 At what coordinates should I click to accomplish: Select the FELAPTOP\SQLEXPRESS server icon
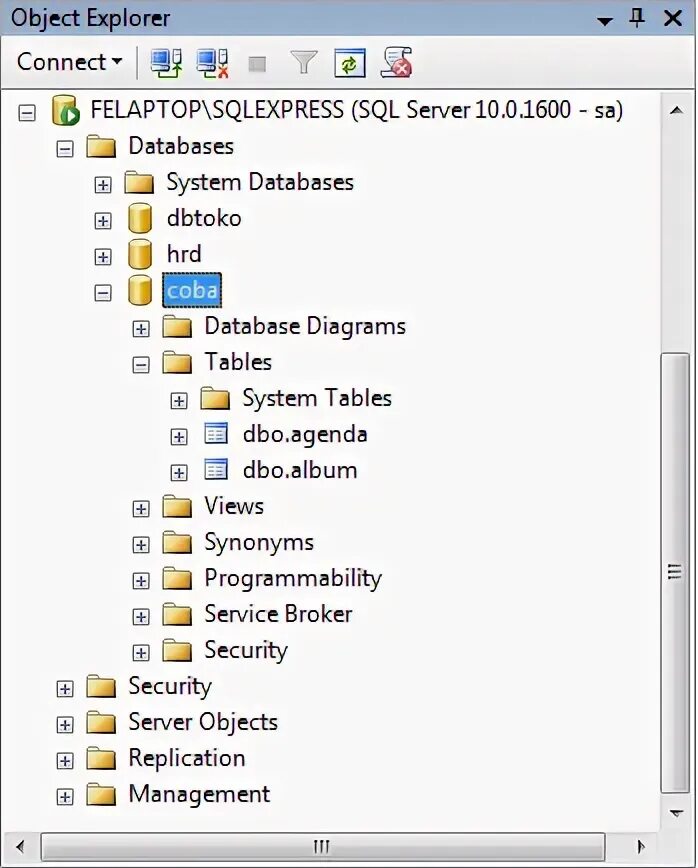click(x=66, y=110)
